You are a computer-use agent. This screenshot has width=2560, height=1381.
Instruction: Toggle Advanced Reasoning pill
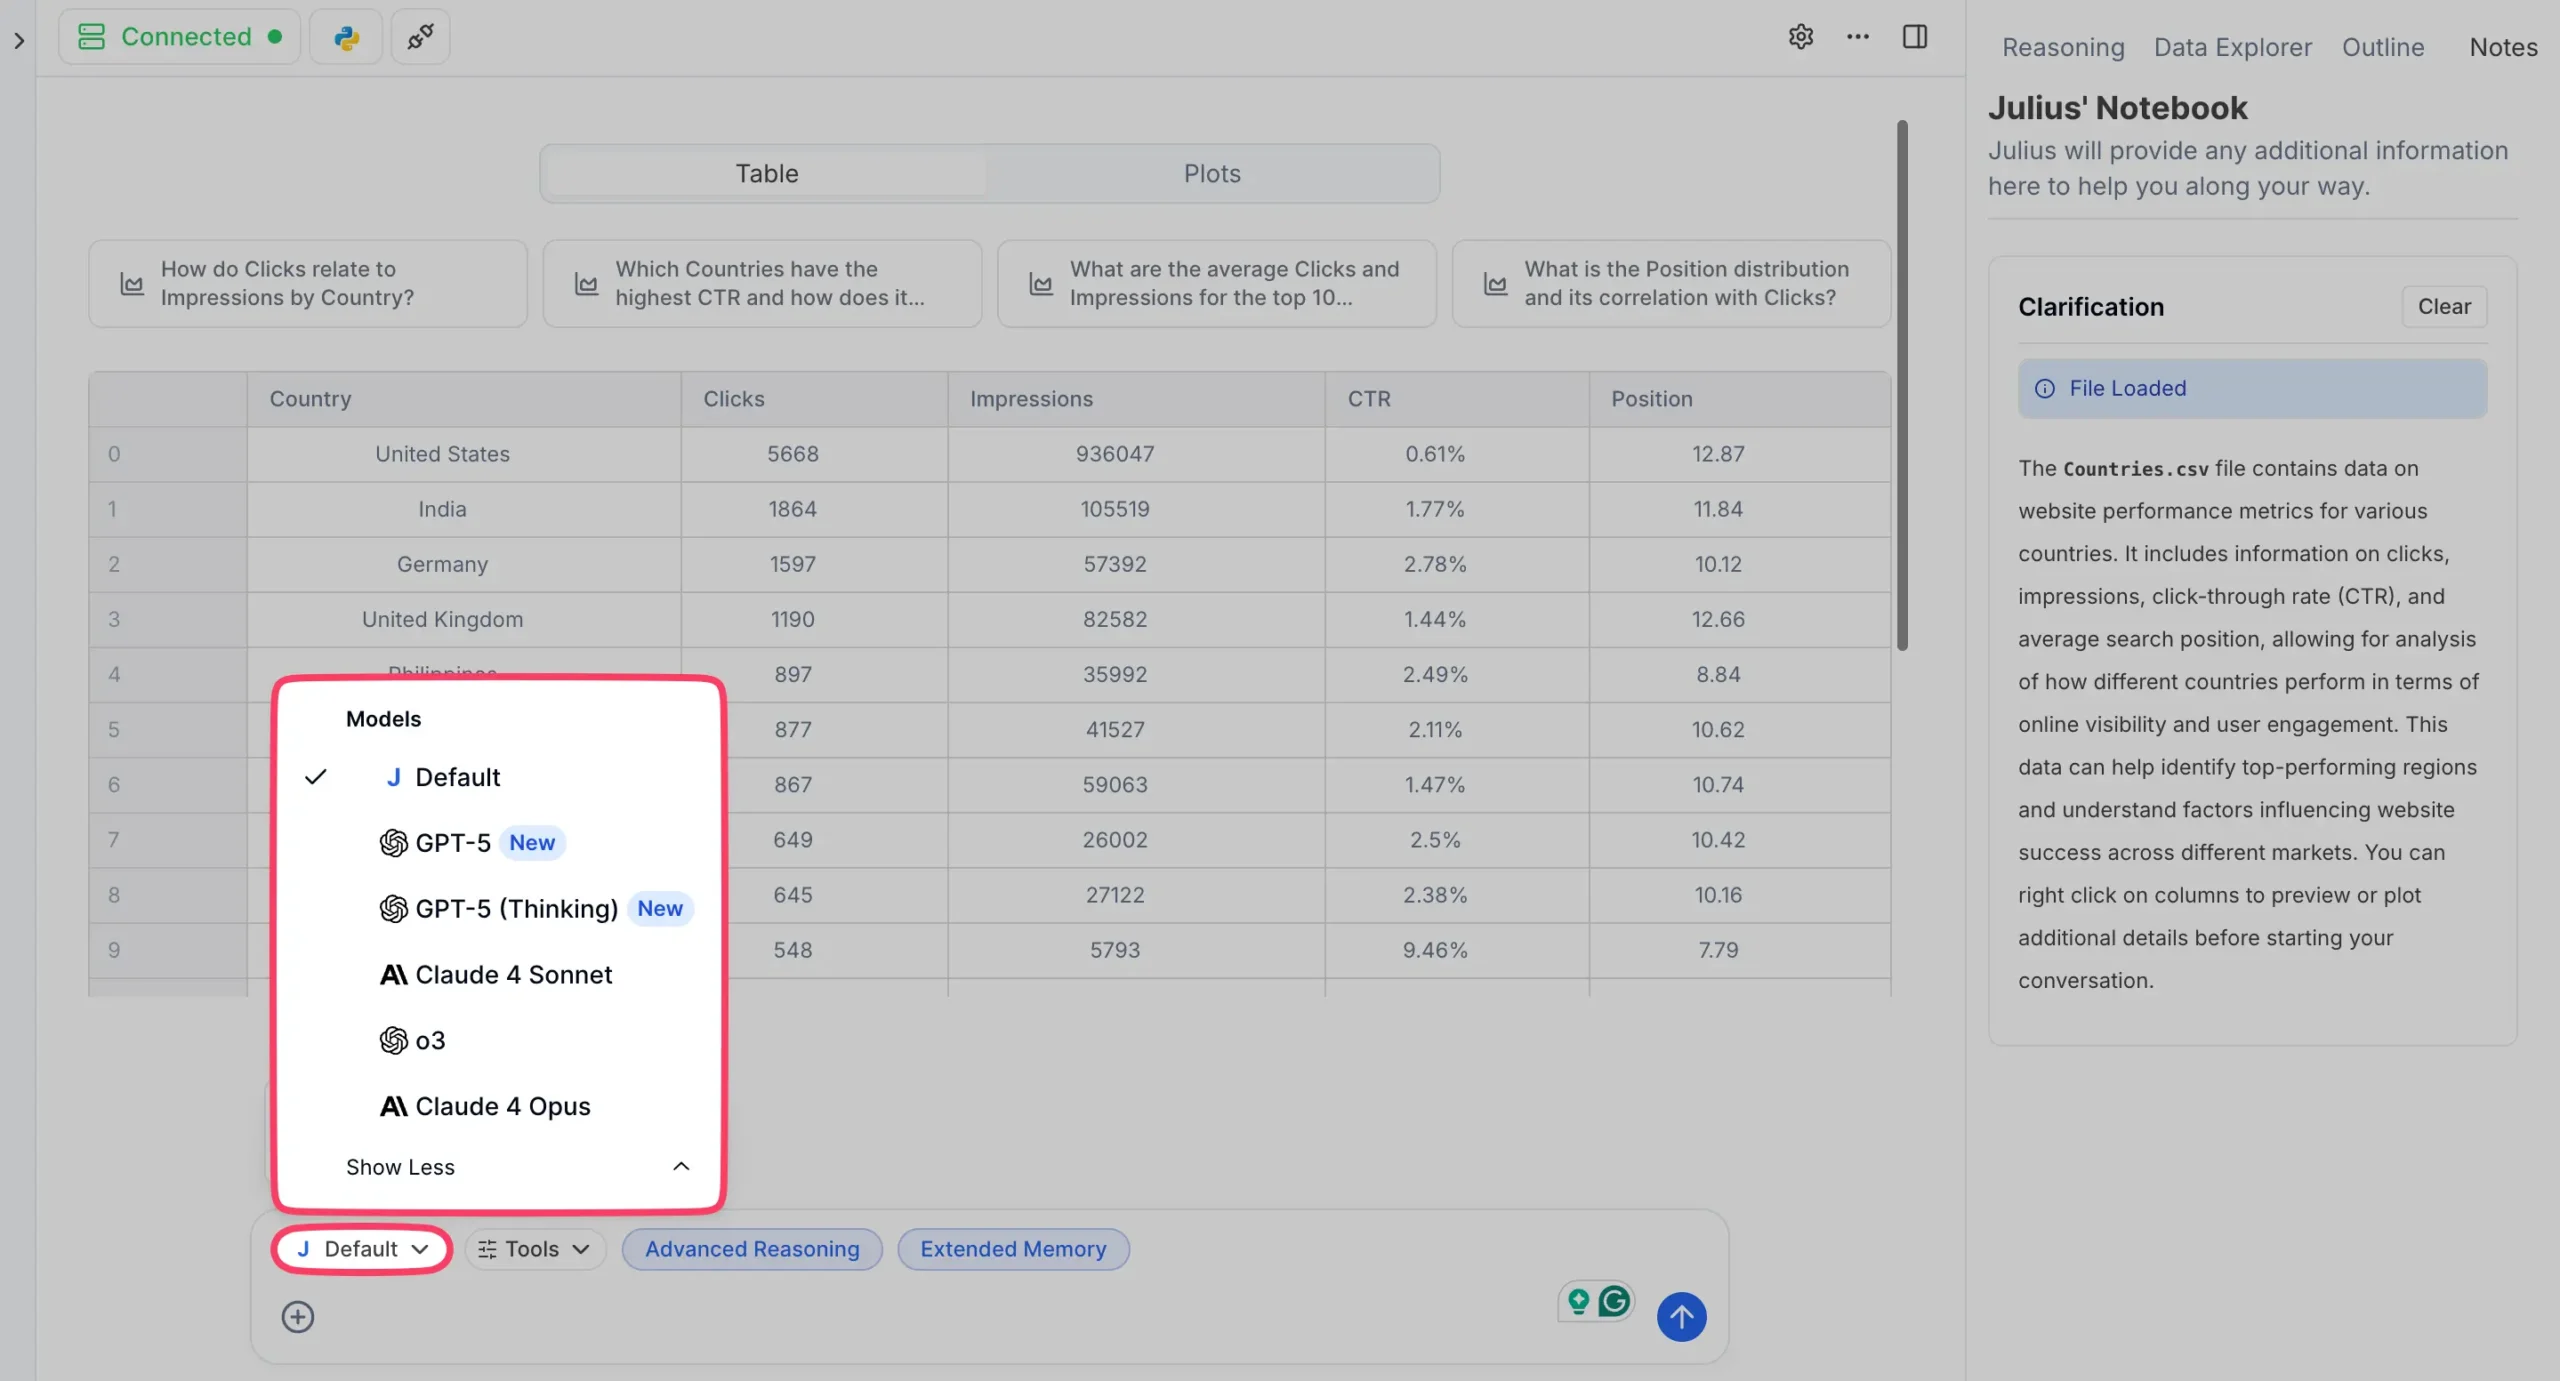pos(751,1249)
